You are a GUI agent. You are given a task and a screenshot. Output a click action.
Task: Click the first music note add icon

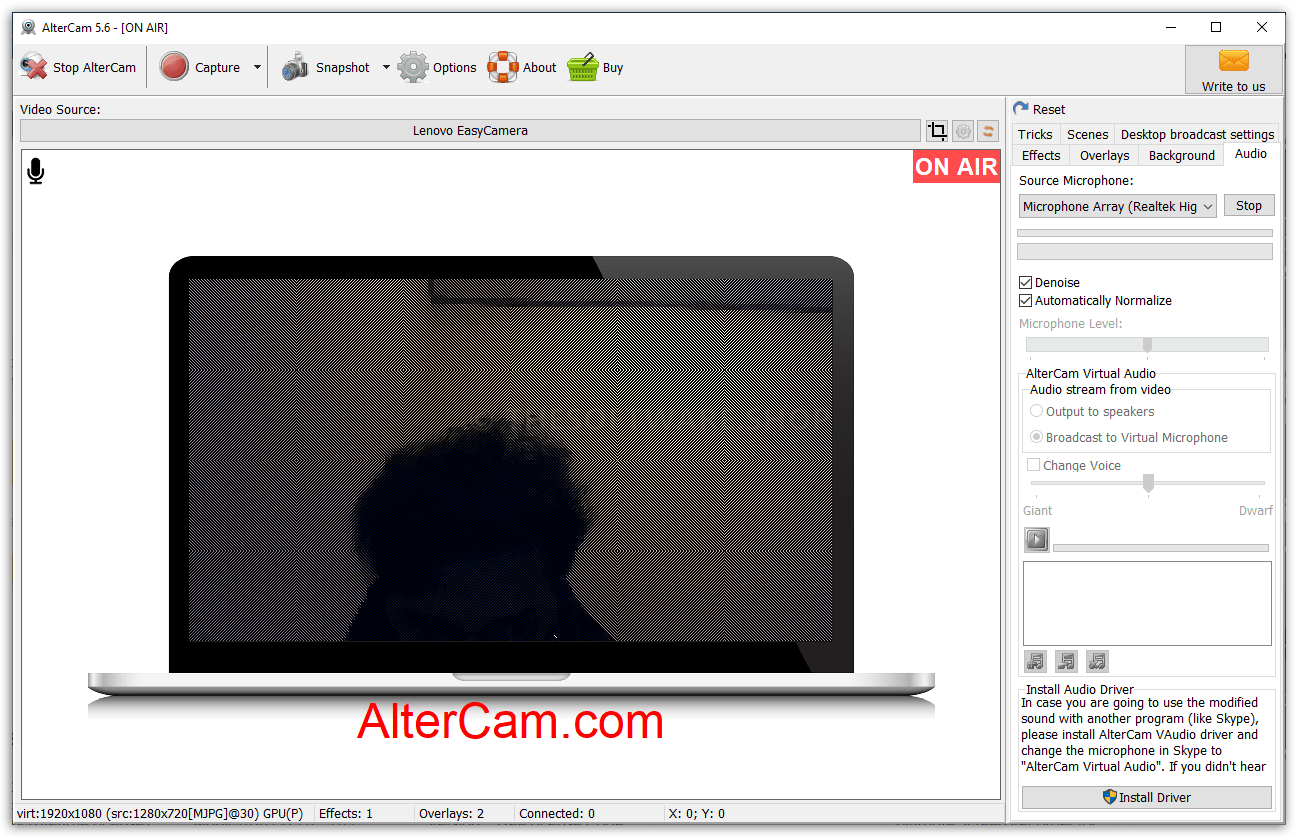tap(1035, 661)
